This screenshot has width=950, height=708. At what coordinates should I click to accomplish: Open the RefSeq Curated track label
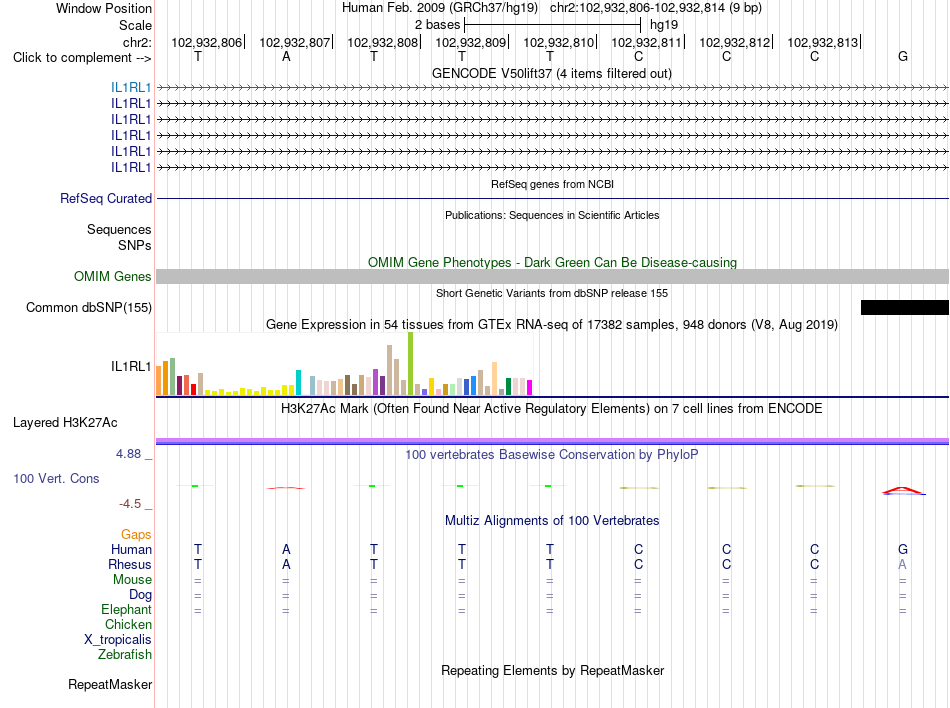pos(106,198)
